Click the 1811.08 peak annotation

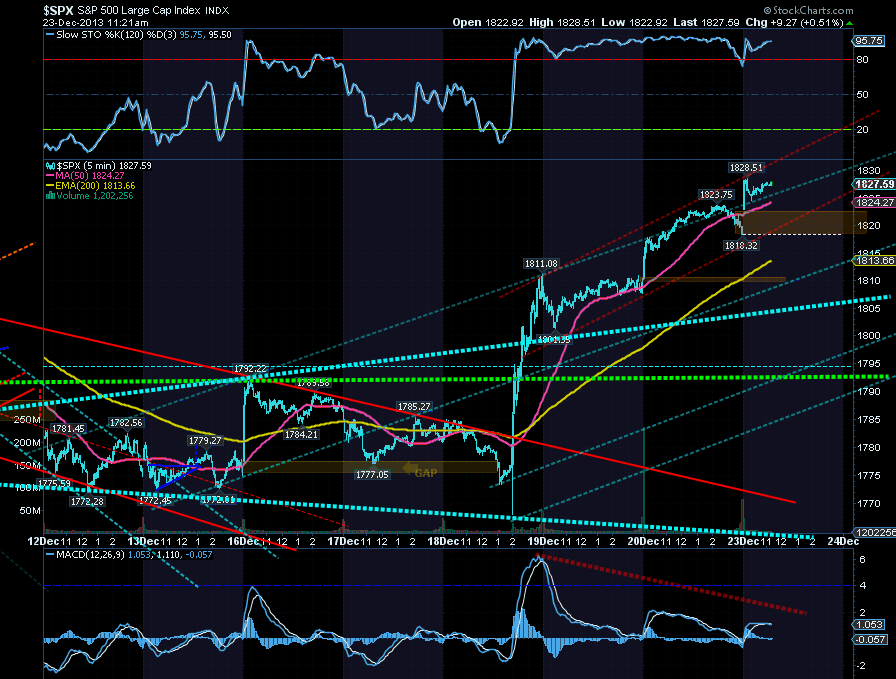coord(541,263)
